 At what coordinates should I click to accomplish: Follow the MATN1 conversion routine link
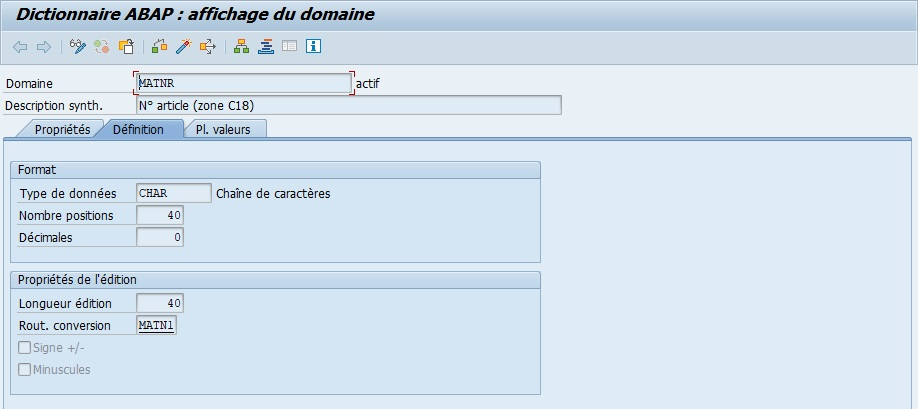[x=155, y=326]
